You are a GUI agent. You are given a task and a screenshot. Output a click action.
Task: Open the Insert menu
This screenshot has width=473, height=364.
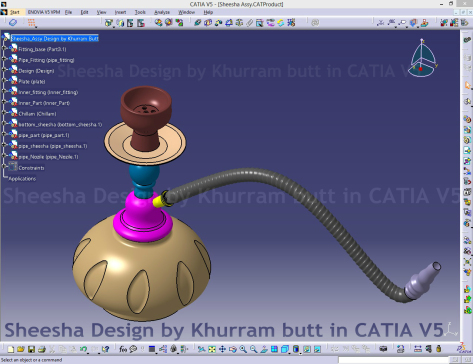(x=120, y=12)
